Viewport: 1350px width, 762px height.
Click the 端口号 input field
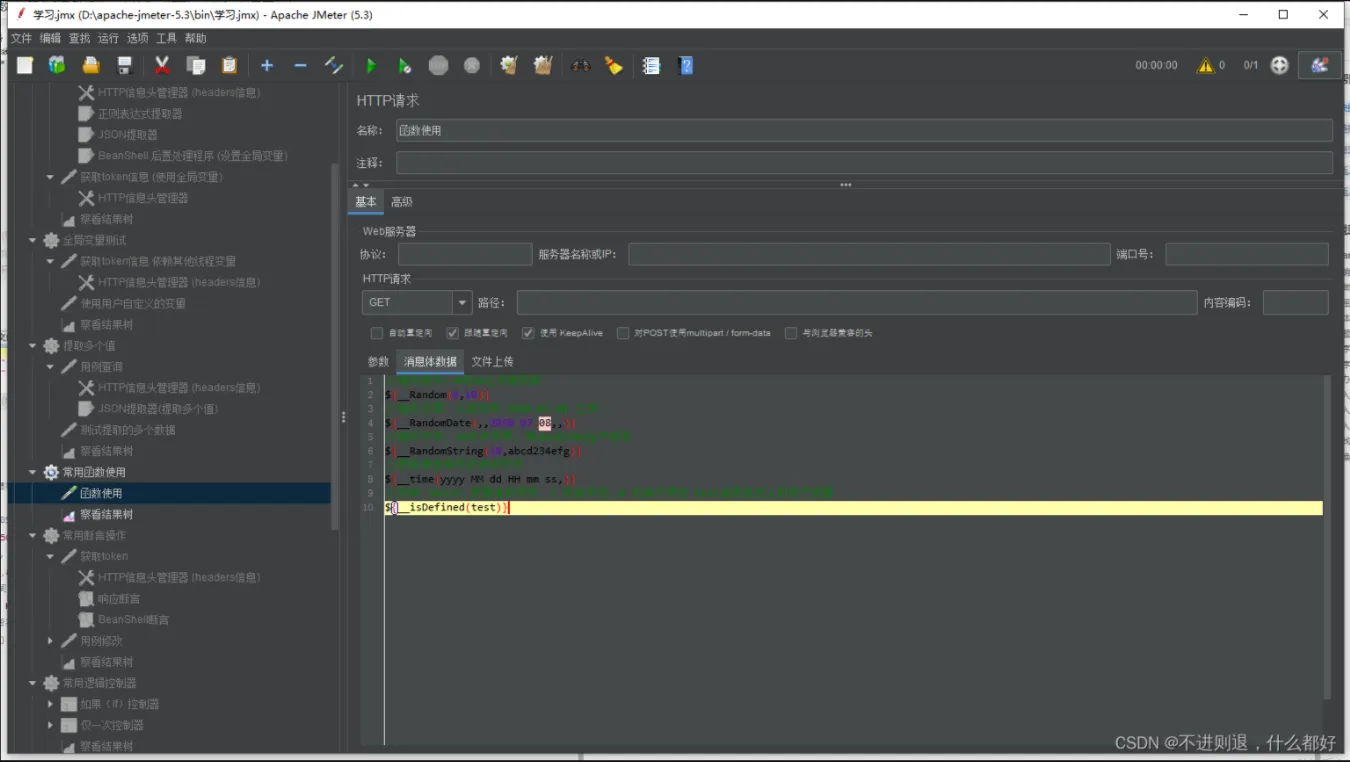pyautogui.click(x=1246, y=254)
